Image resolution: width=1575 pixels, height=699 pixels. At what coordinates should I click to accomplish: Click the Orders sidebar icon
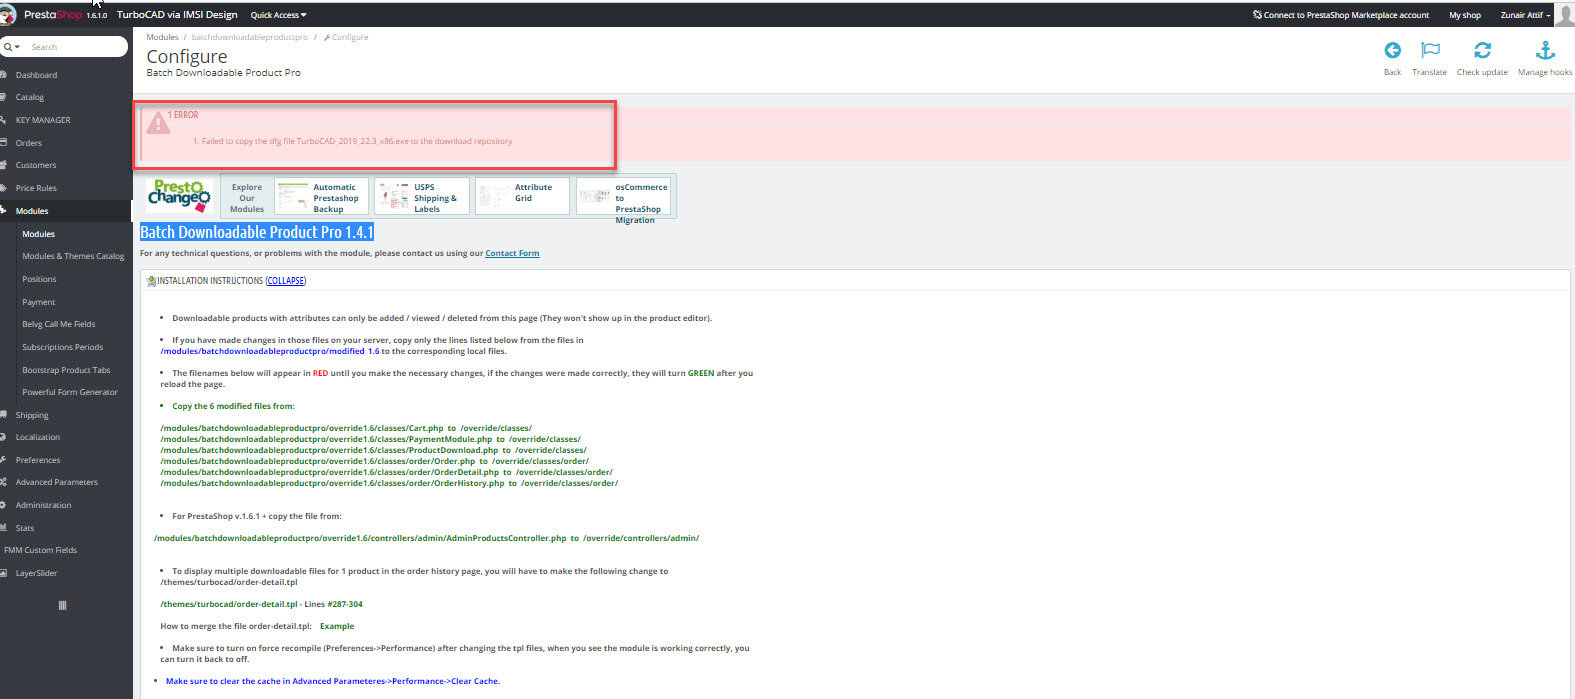click(4, 143)
